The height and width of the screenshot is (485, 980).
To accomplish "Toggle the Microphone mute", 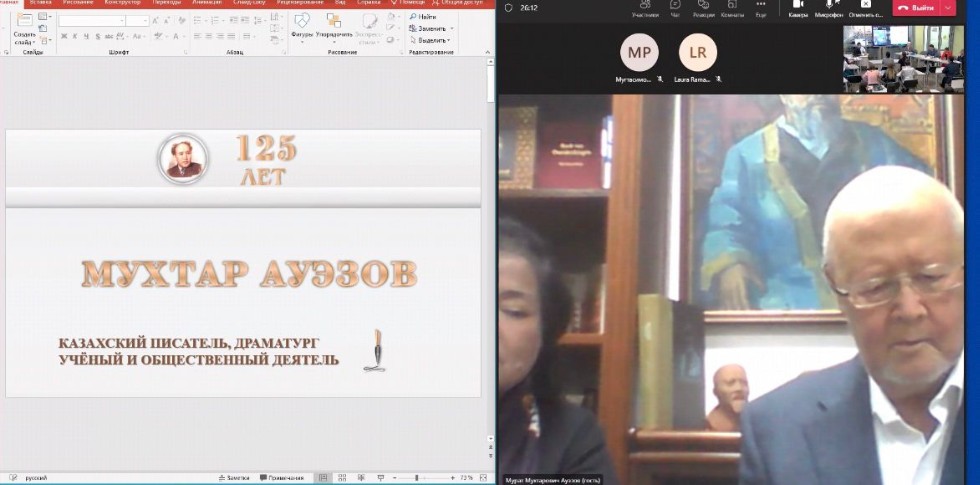I will [828, 8].
